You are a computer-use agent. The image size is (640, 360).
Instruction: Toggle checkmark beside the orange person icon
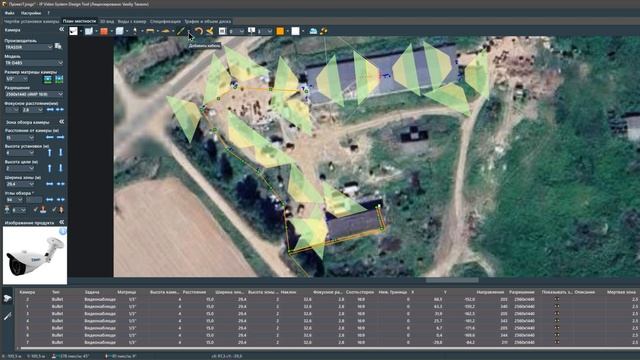point(54,209)
